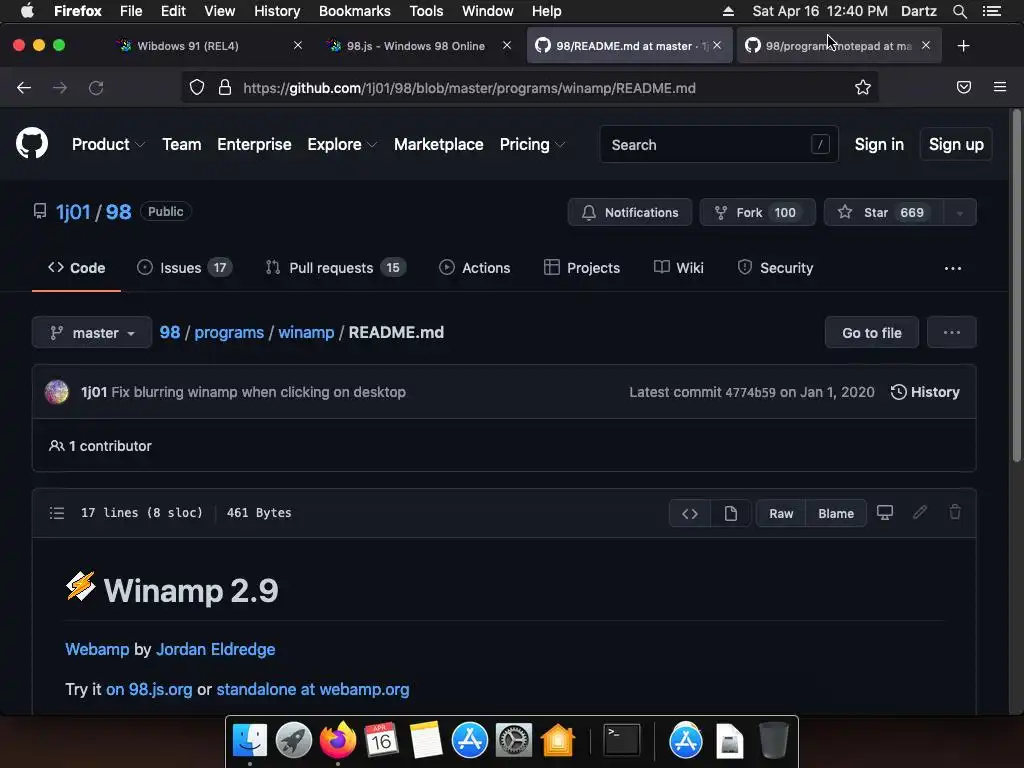
Task: Bookmark this page with the star icon
Action: tap(863, 88)
